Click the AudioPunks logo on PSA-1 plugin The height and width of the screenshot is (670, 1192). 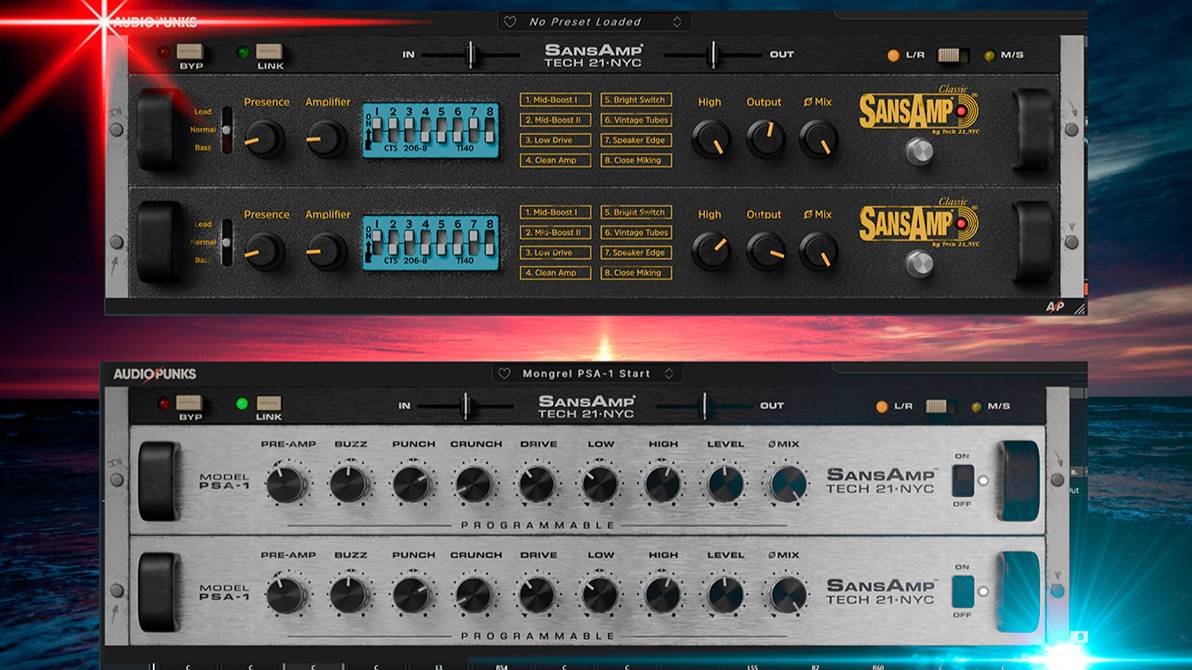pos(155,374)
